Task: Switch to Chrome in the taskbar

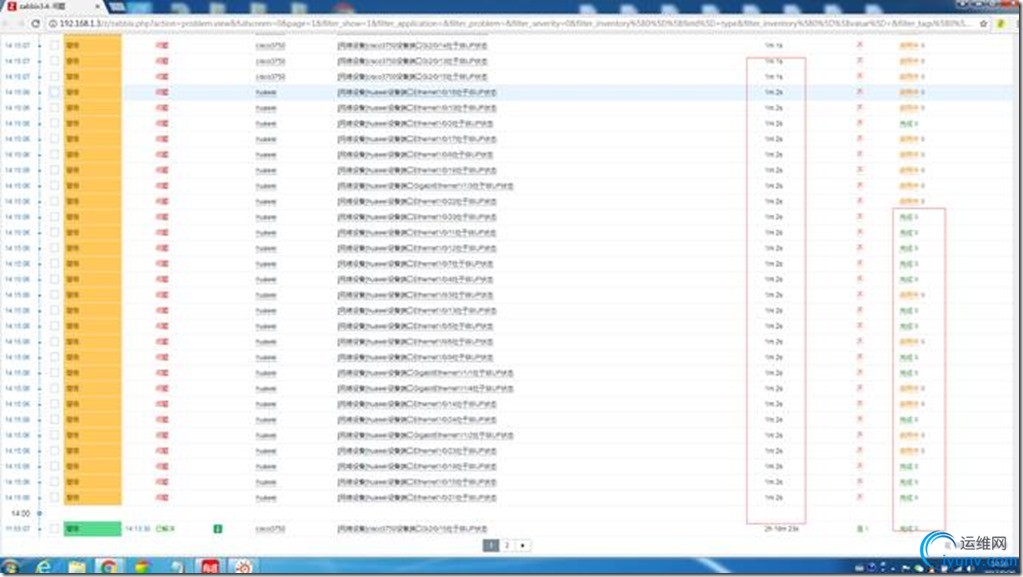Action: [109, 567]
